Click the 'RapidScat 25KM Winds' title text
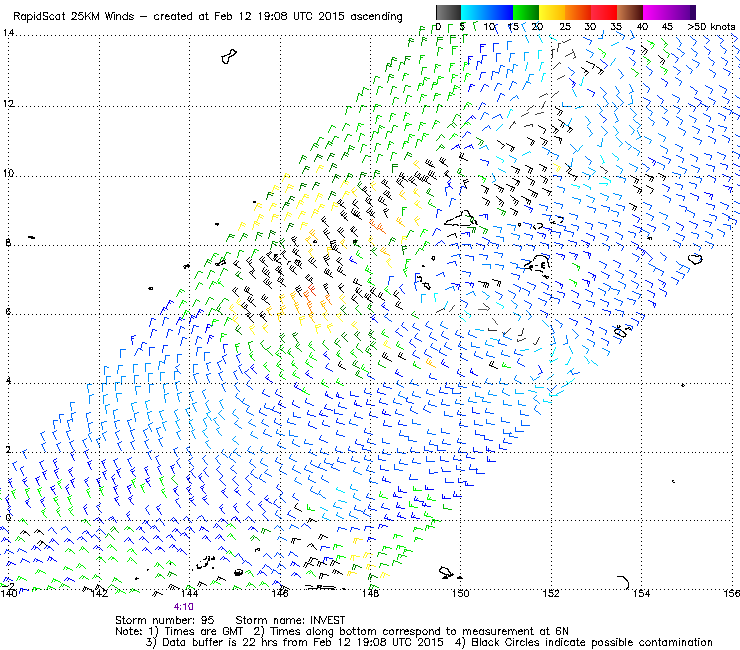The image size is (740, 650). (74, 17)
